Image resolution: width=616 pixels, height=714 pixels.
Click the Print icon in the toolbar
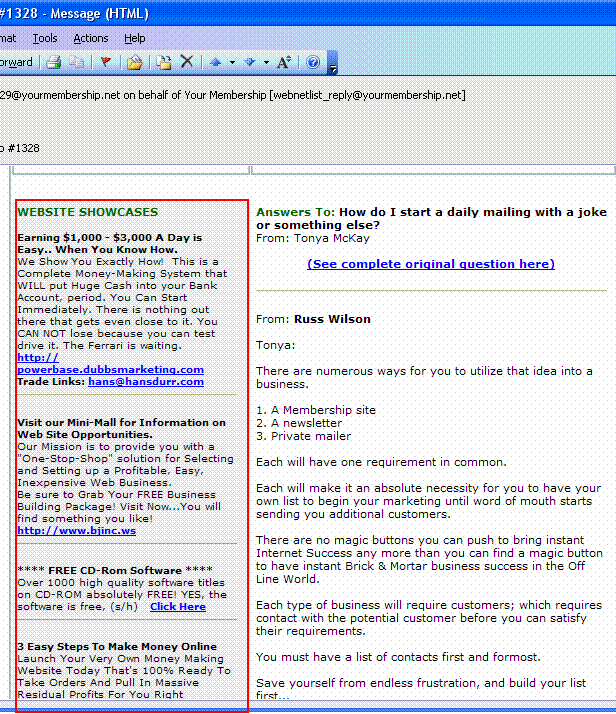pyautogui.click(x=54, y=62)
